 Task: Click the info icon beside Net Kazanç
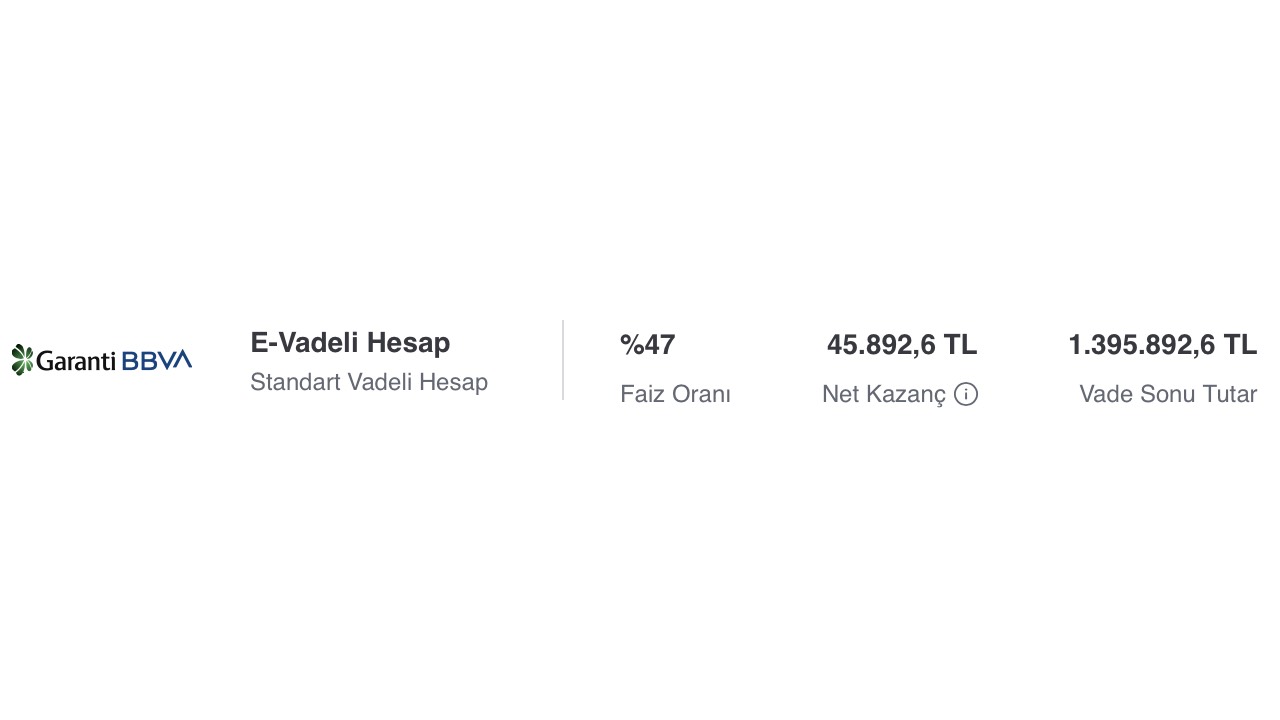click(x=966, y=394)
